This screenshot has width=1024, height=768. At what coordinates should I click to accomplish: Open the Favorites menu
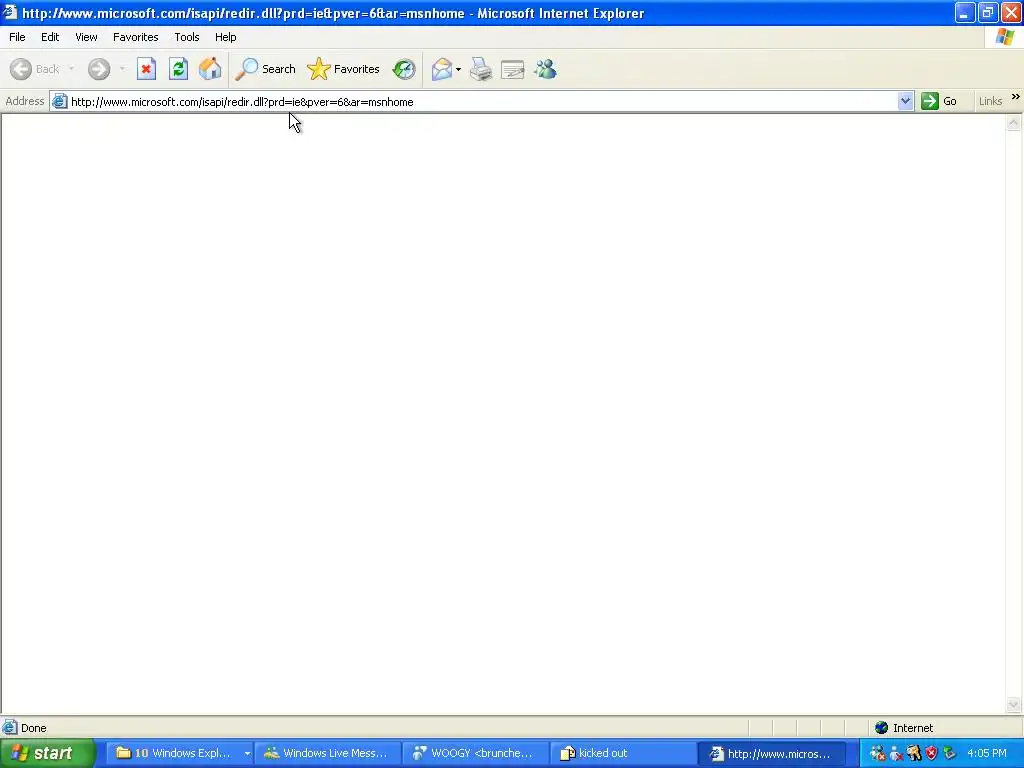(x=135, y=37)
